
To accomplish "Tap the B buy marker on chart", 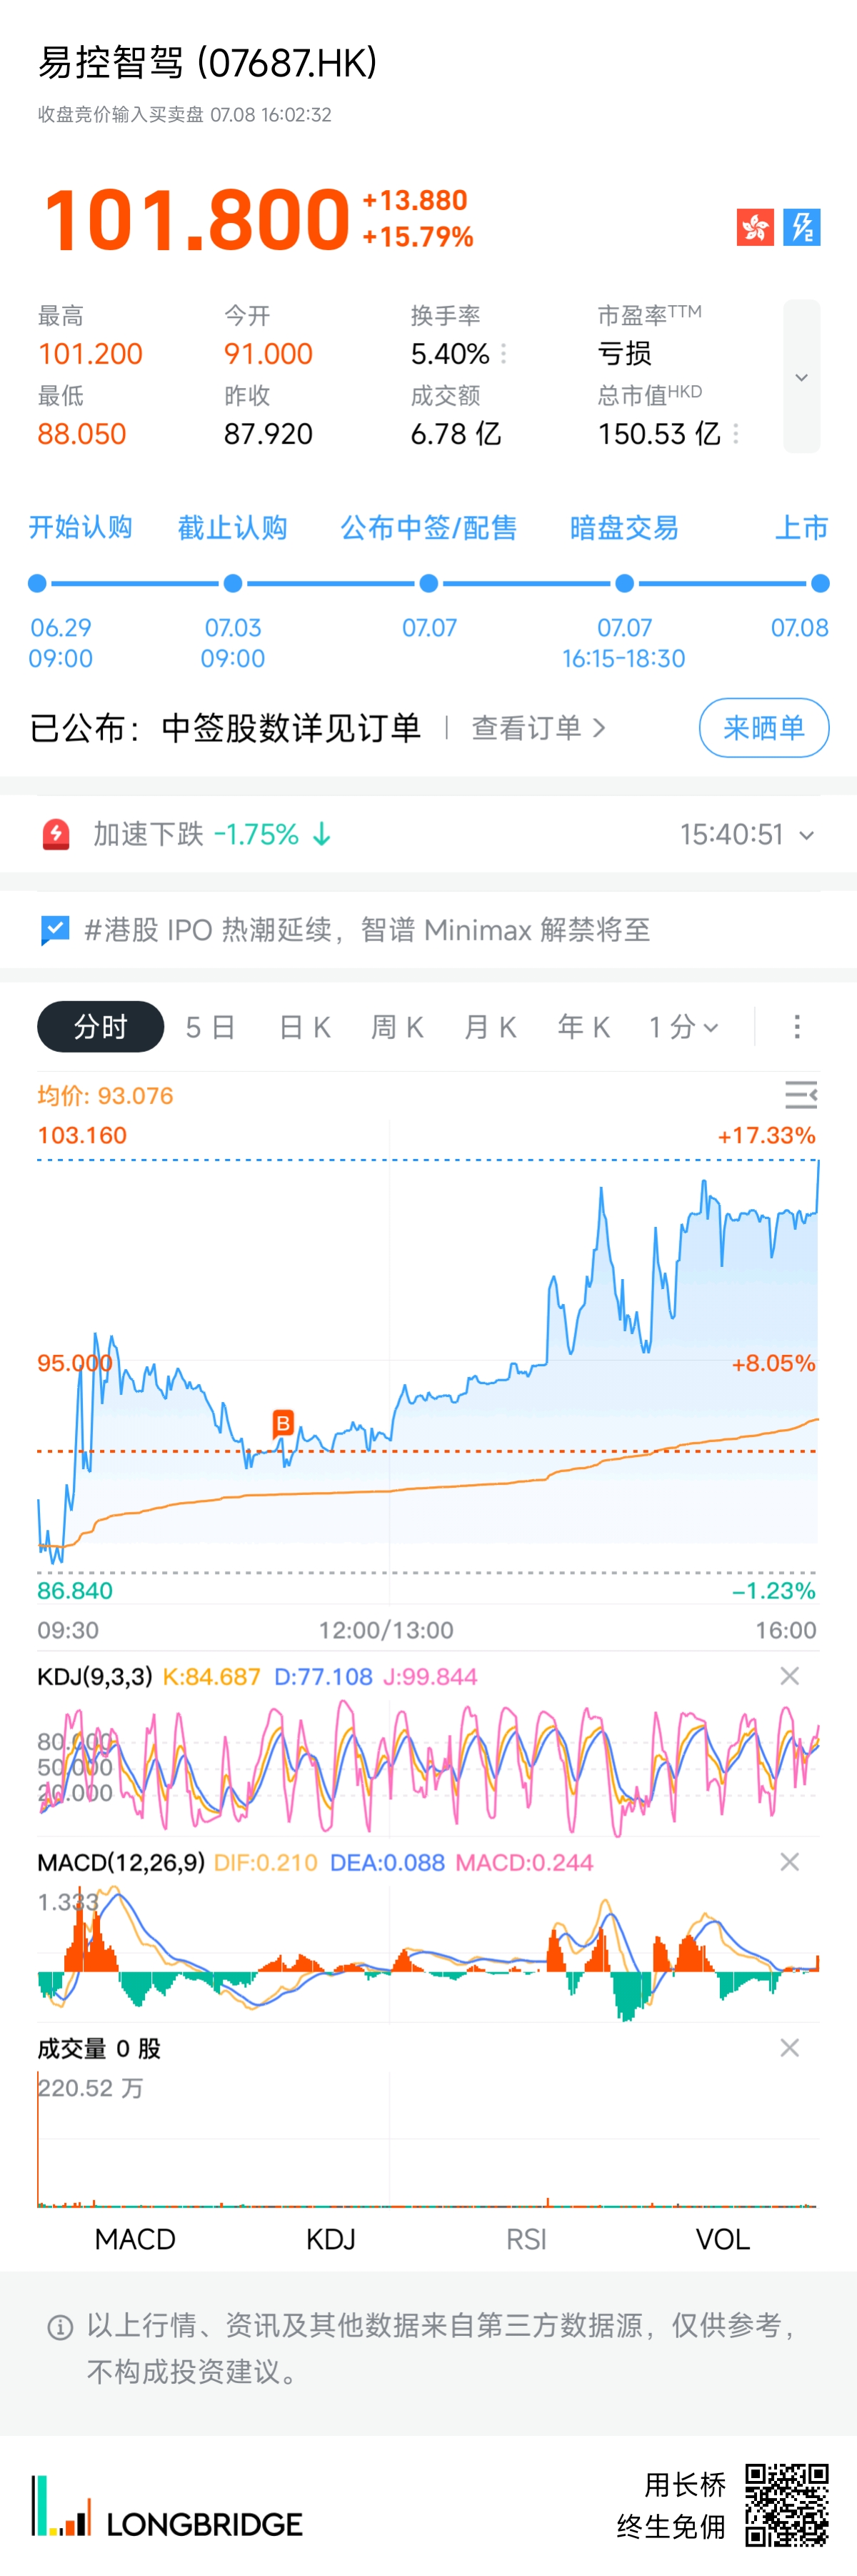I will pyautogui.click(x=283, y=1423).
